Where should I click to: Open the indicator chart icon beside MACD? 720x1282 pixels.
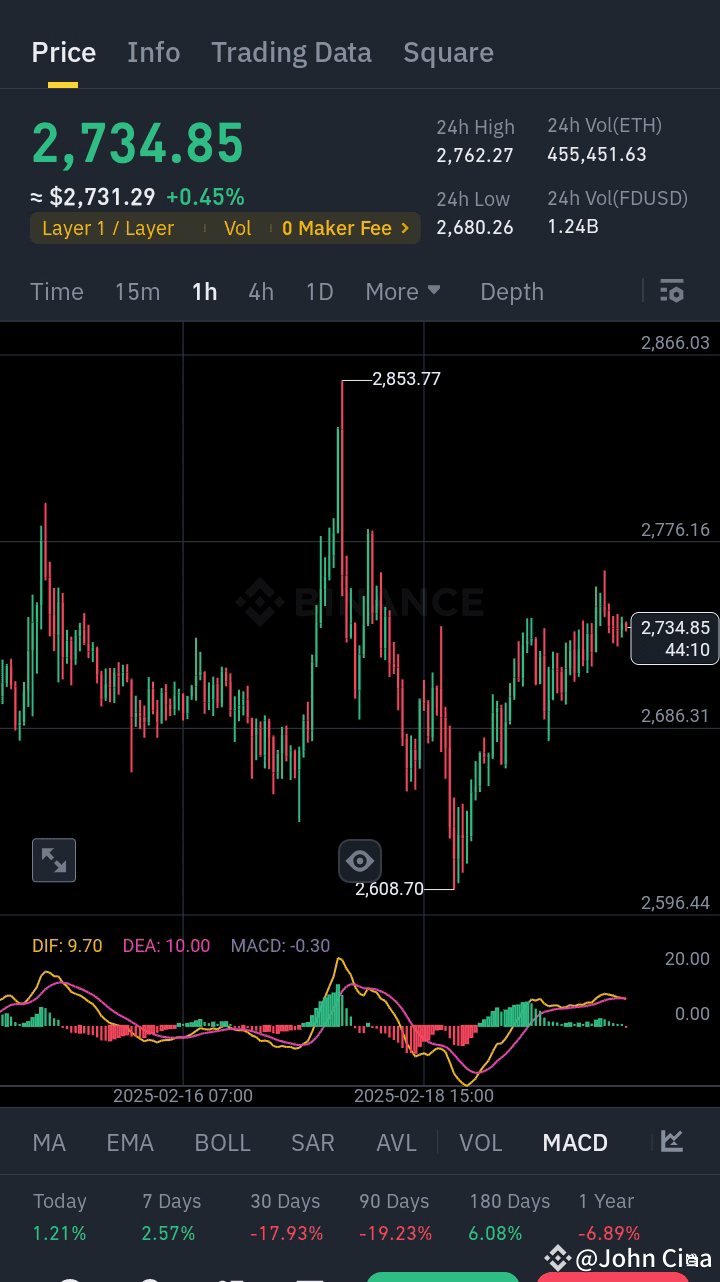pyautogui.click(x=672, y=1141)
